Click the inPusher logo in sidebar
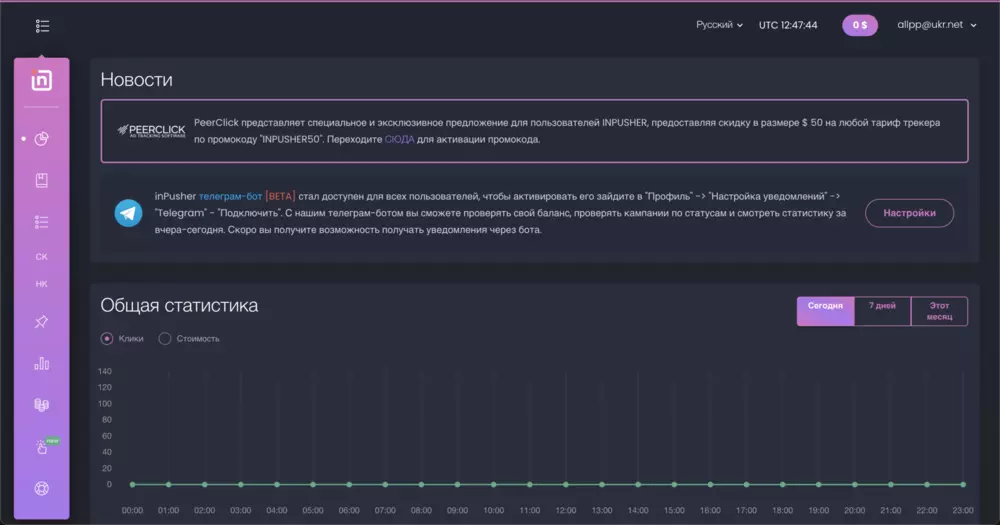The height and width of the screenshot is (525, 1000). click(x=41, y=80)
